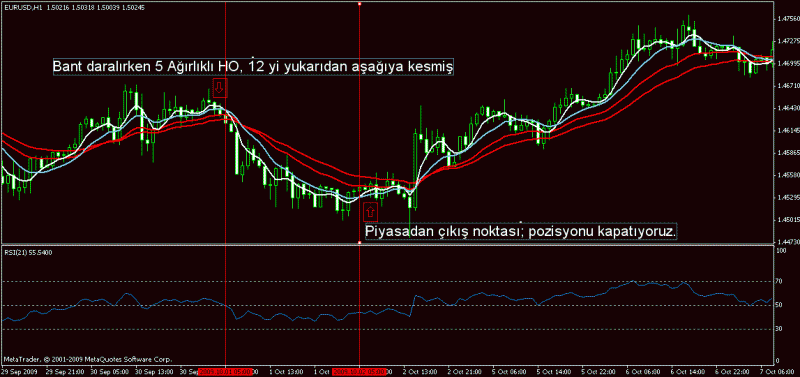The width and height of the screenshot is (800, 377).
Task: Click the 5 Oct 06:00 time axis label
Action: [508, 371]
